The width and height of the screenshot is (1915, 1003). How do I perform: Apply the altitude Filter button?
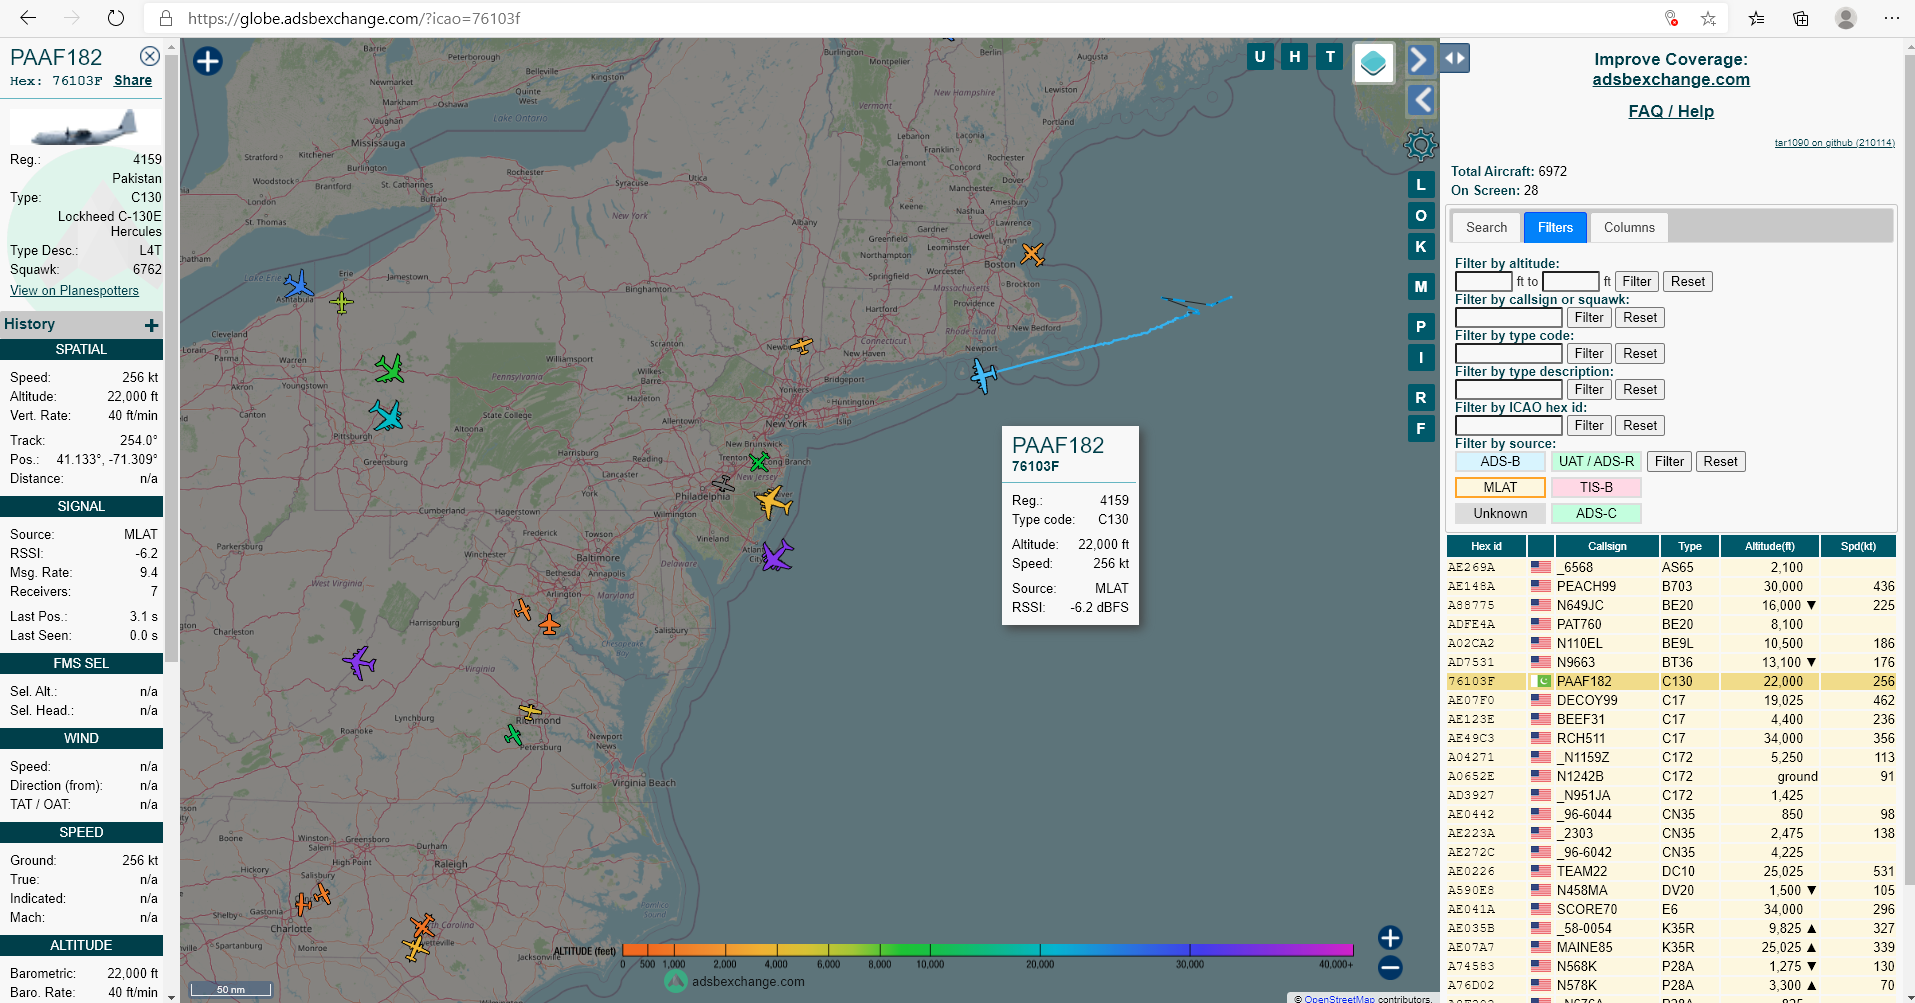pos(1636,282)
